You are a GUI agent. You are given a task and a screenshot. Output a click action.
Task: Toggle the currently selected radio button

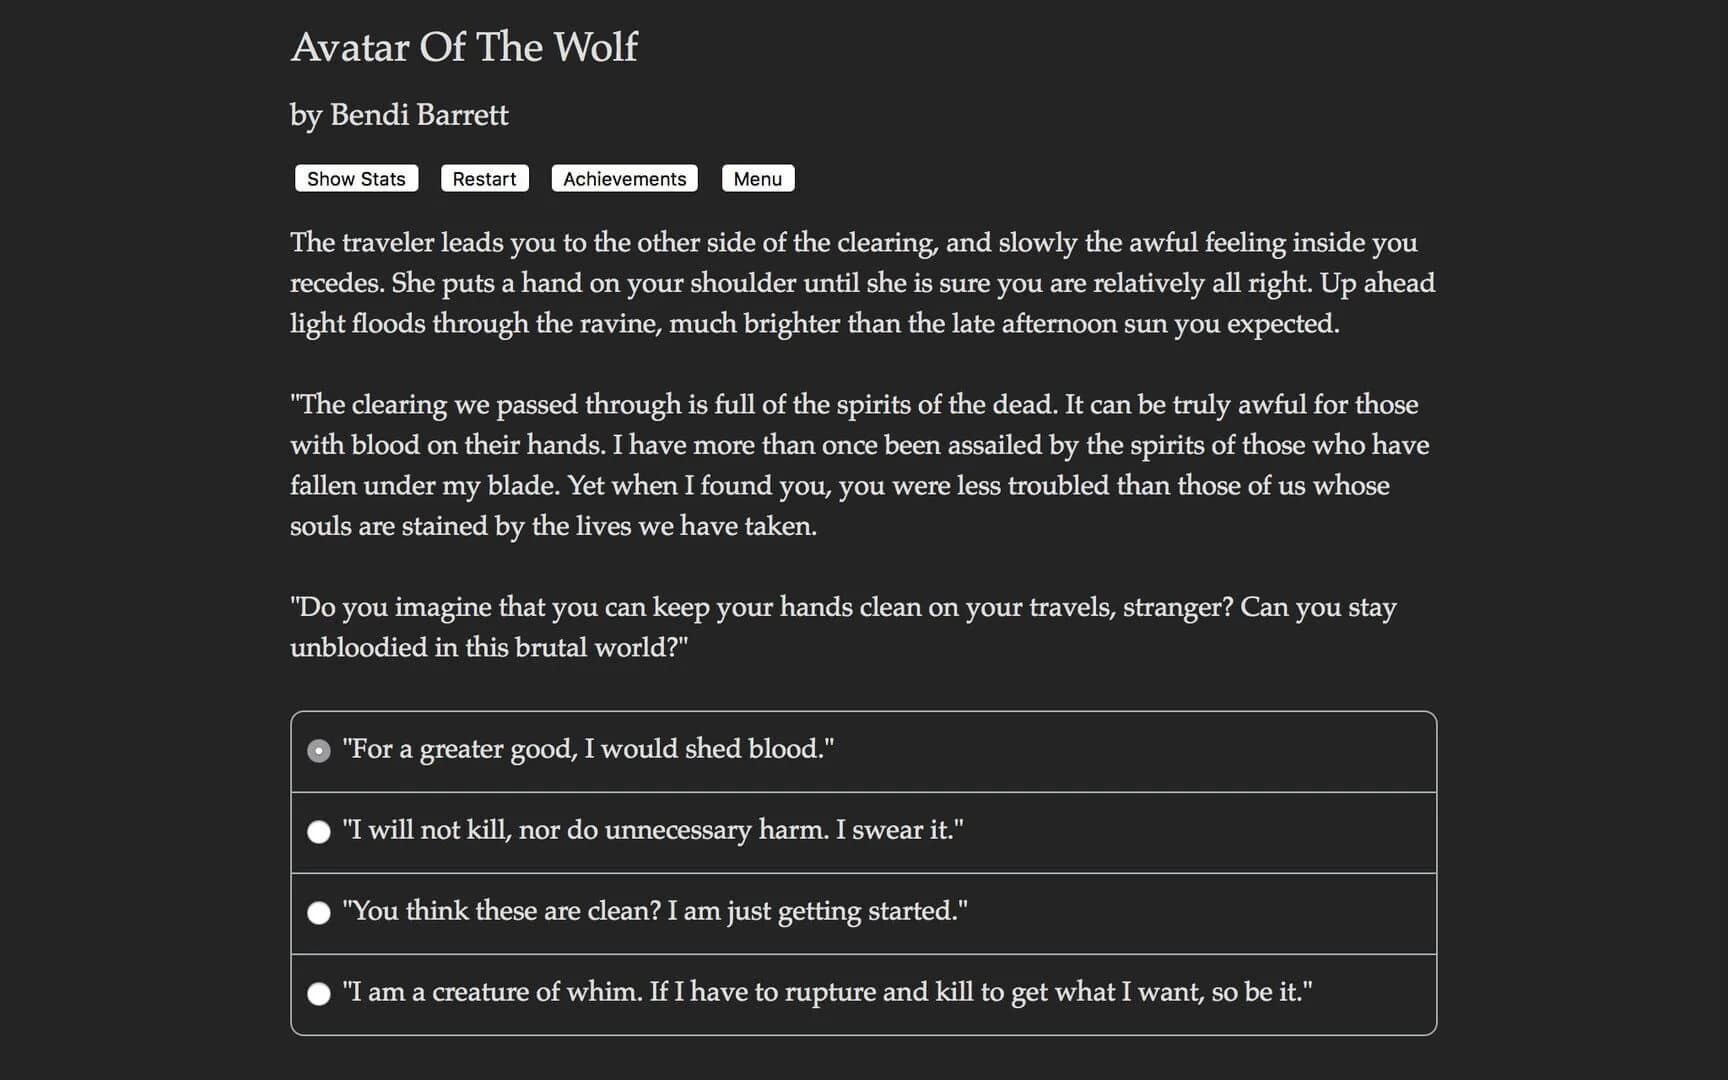pyautogui.click(x=318, y=749)
